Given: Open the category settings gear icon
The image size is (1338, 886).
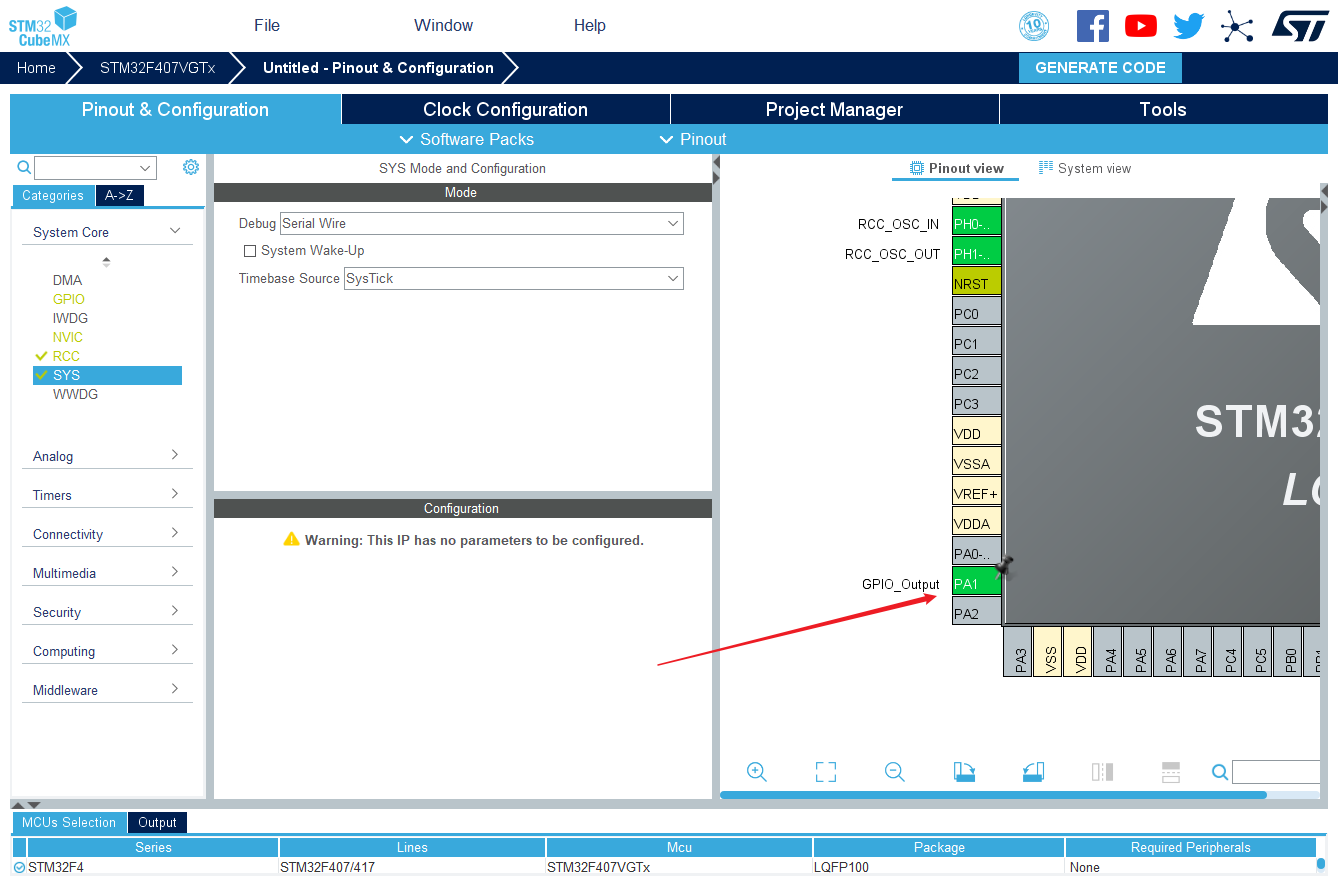Looking at the screenshot, I should click(x=191, y=167).
